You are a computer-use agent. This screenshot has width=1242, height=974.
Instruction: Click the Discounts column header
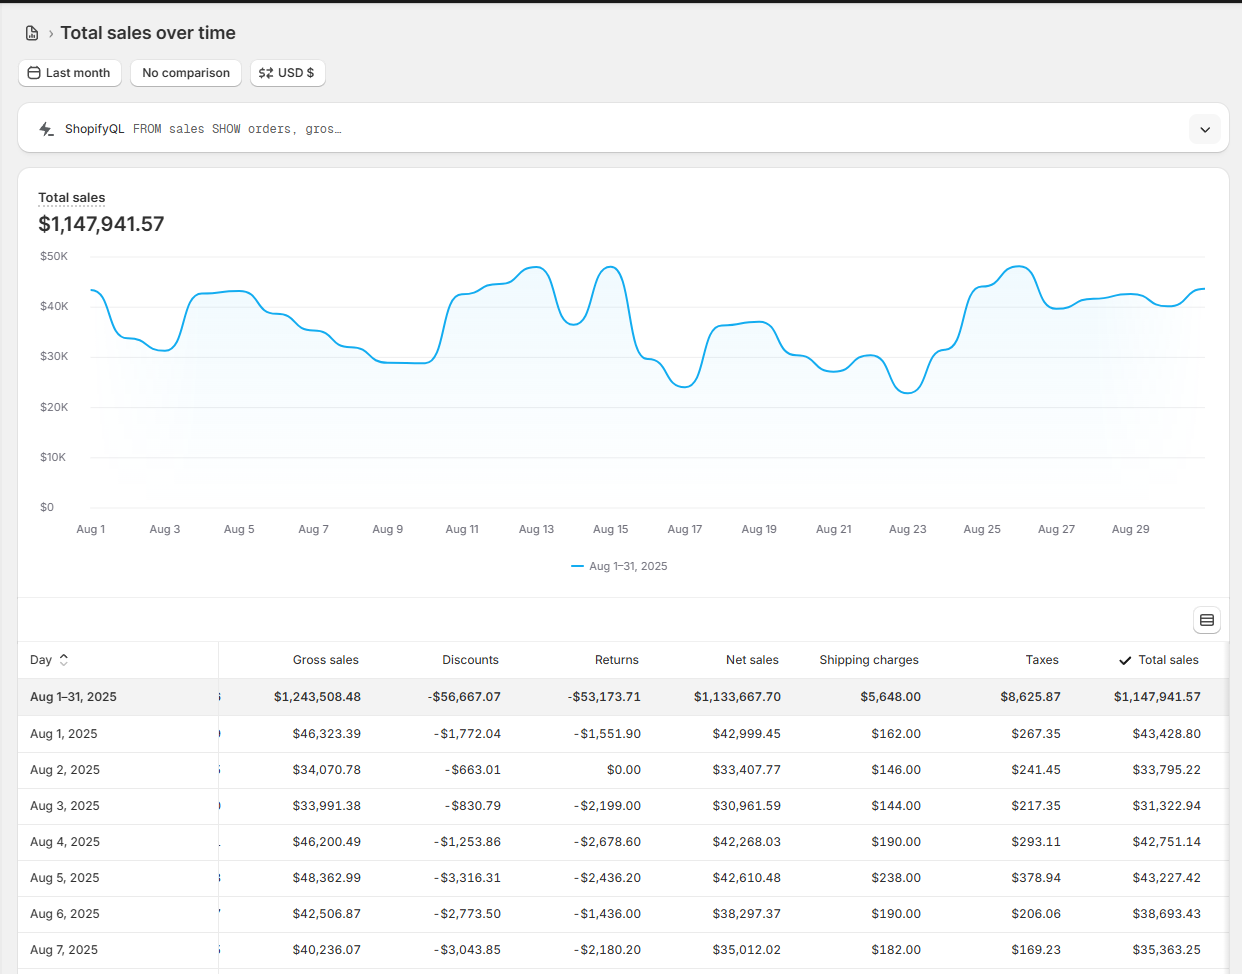point(470,660)
